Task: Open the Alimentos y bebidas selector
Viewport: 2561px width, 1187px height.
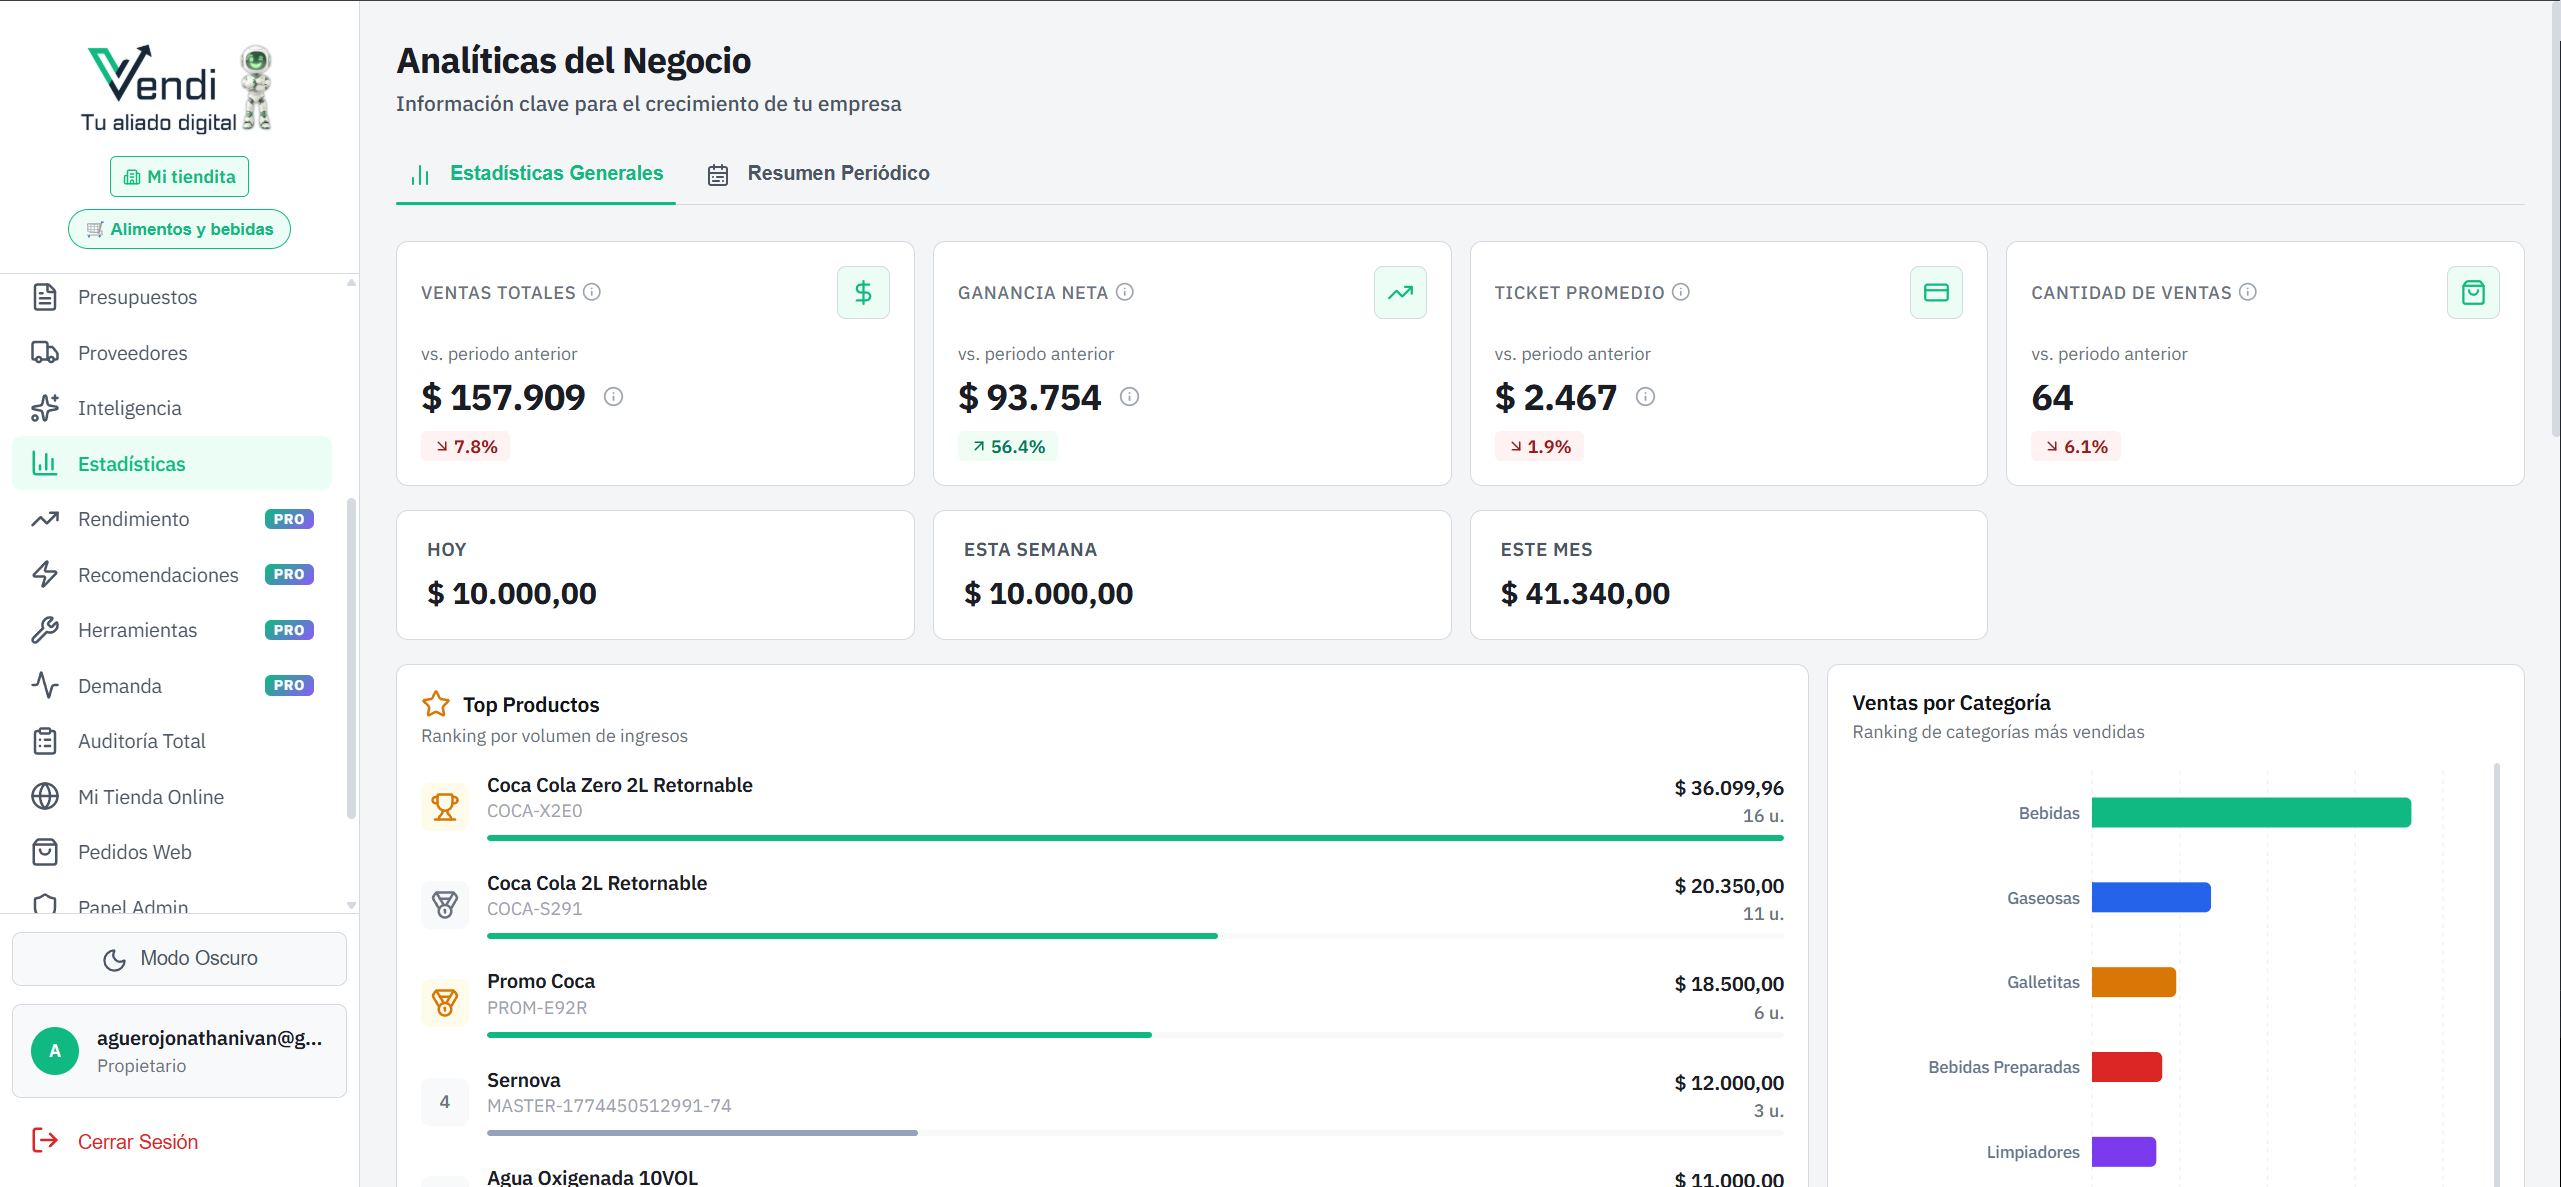Action: [179, 228]
